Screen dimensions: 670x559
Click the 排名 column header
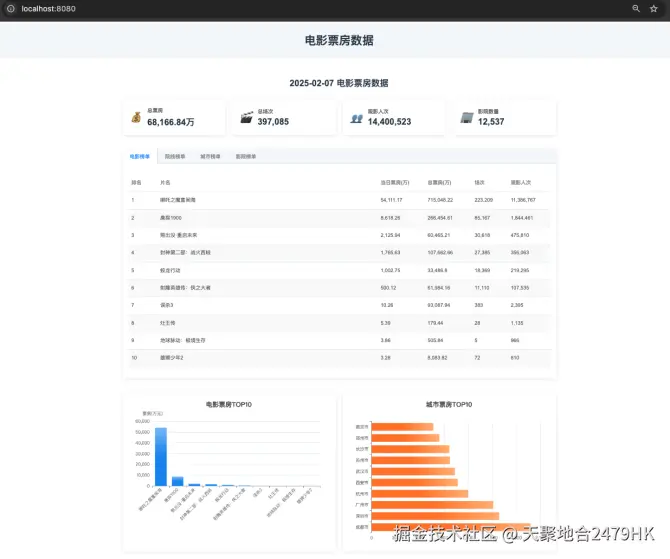click(x=136, y=182)
